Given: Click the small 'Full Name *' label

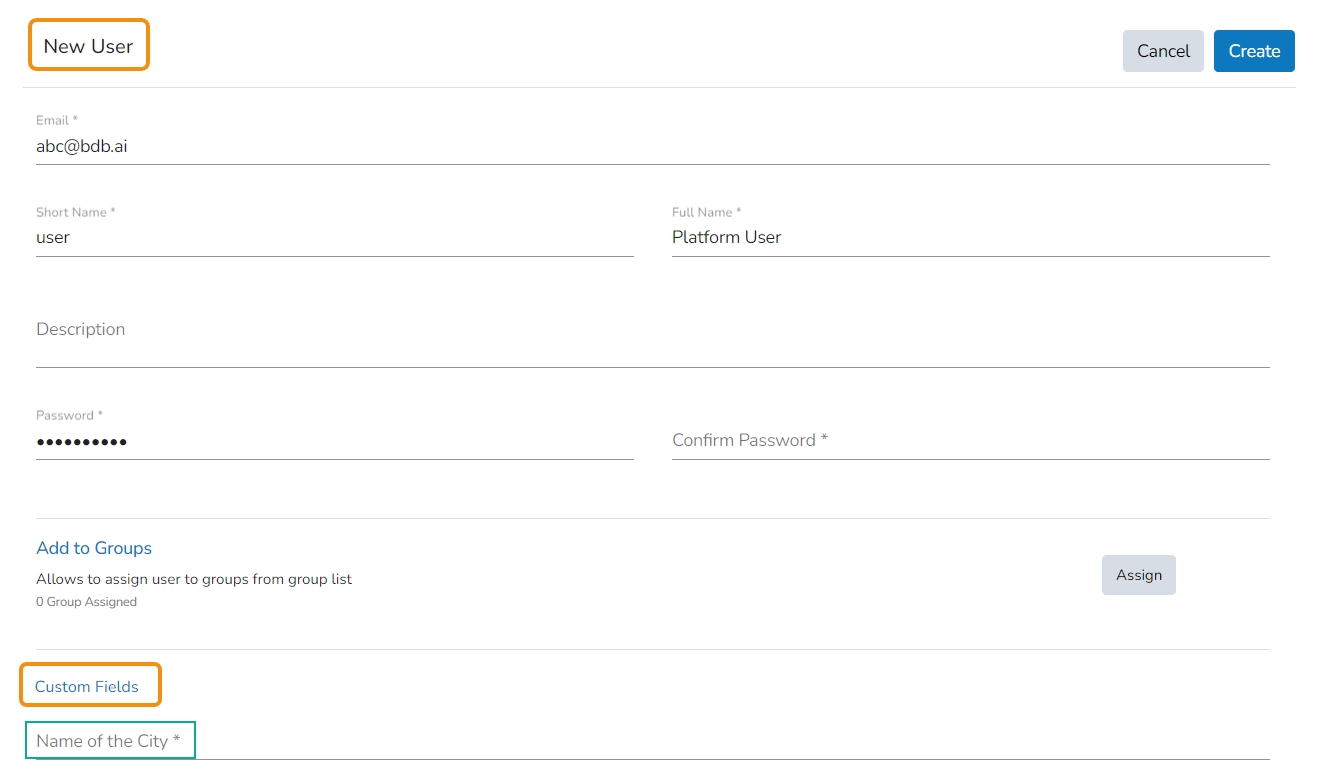Looking at the screenshot, I should 706,212.
